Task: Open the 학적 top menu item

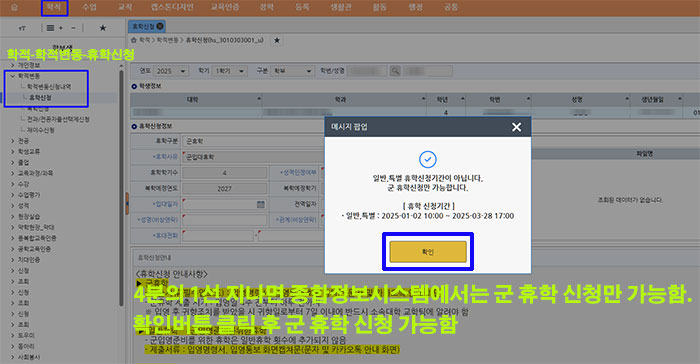Action: coord(54,7)
